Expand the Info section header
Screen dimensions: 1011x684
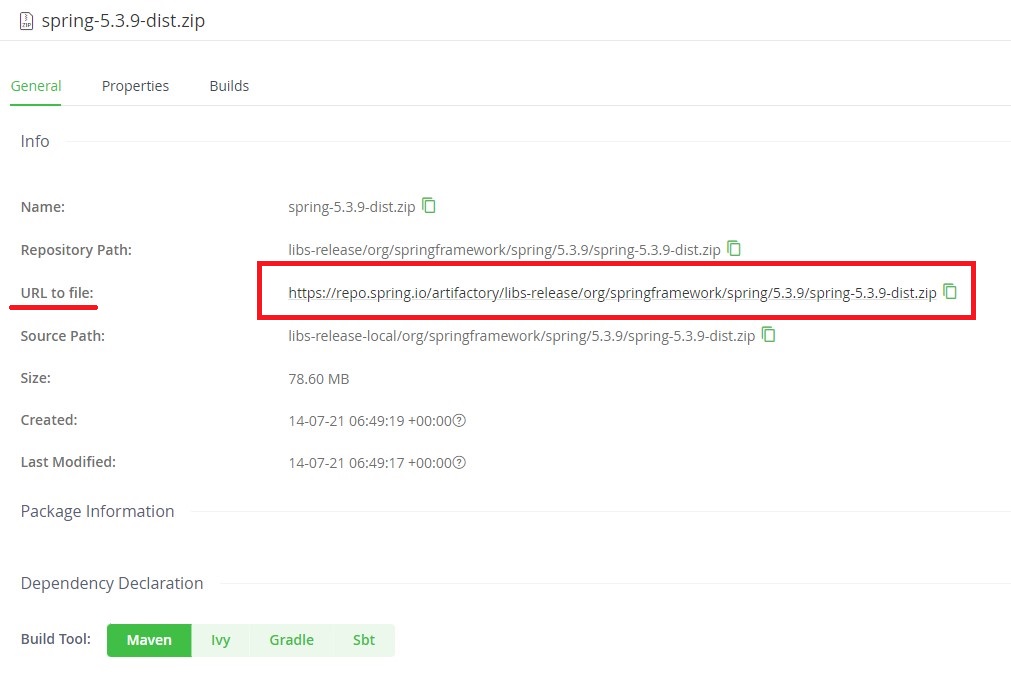[35, 141]
